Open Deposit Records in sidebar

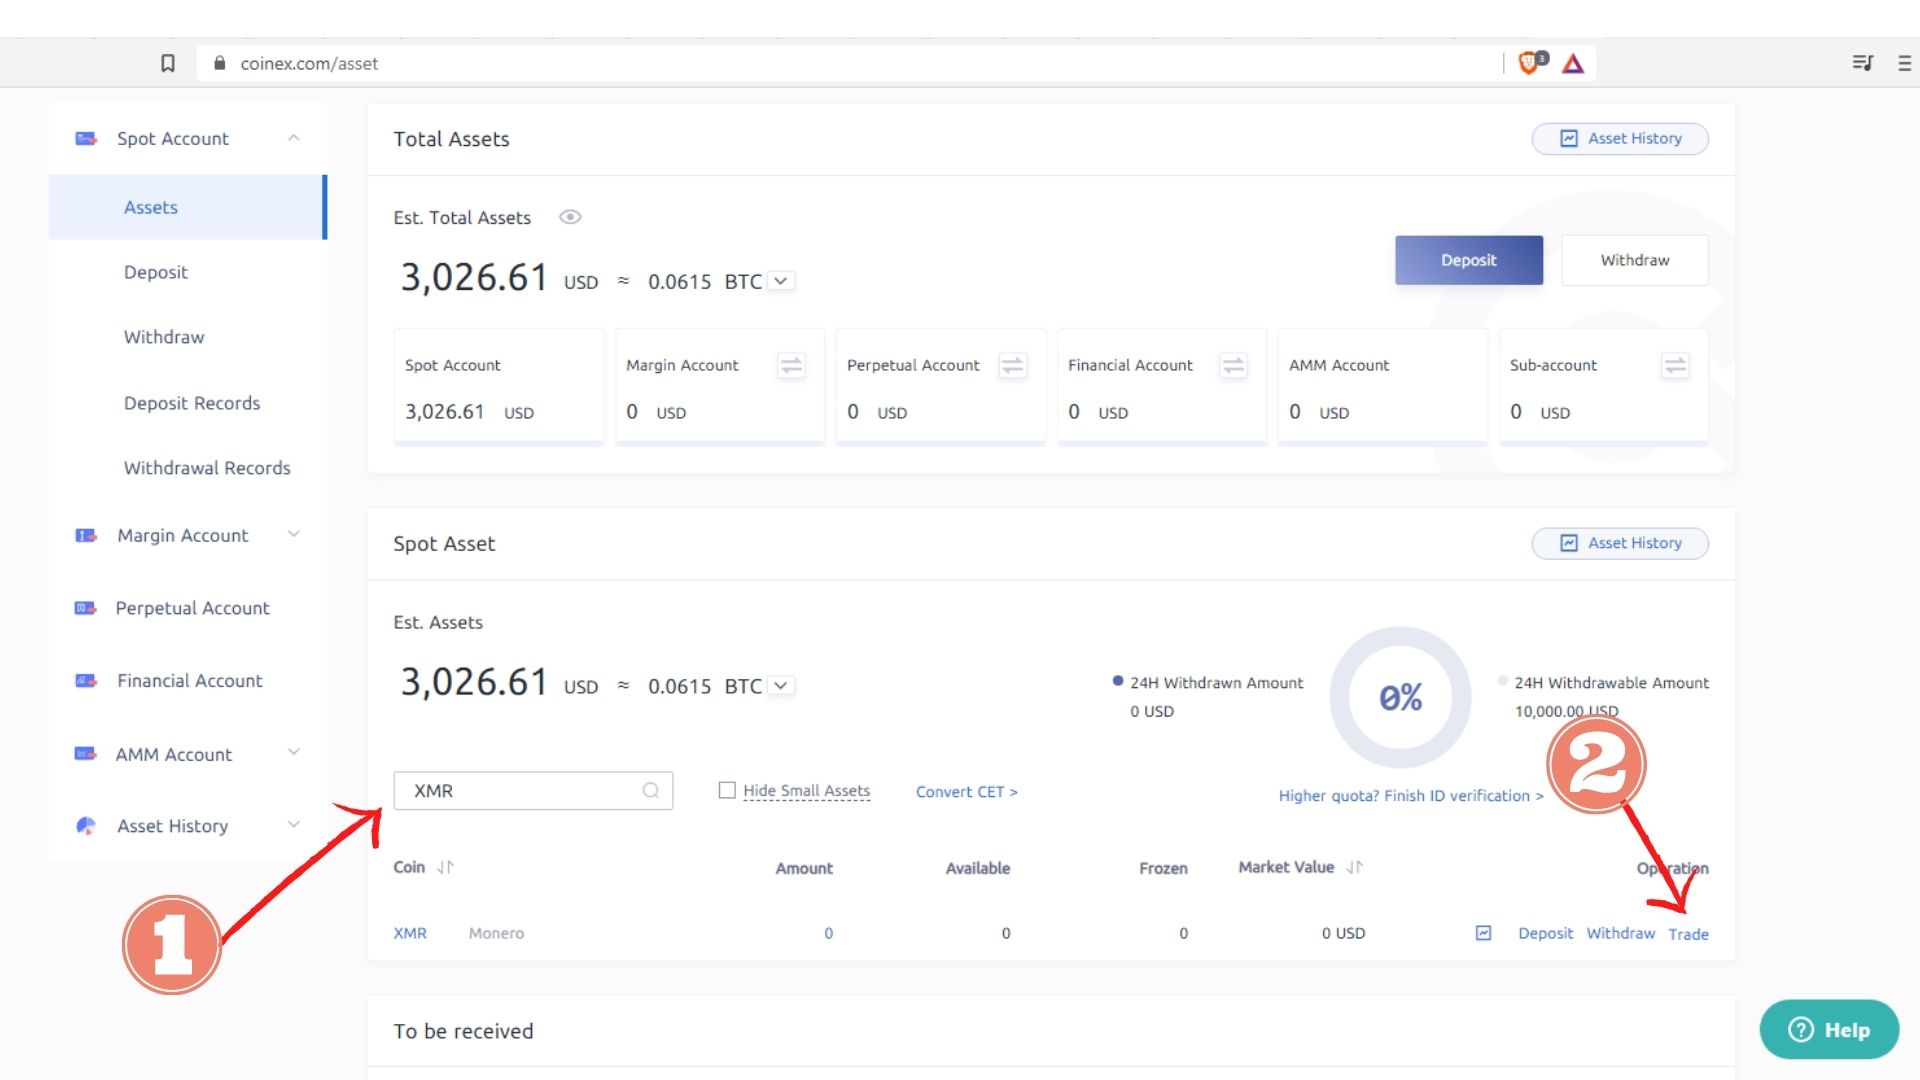pyautogui.click(x=192, y=403)
